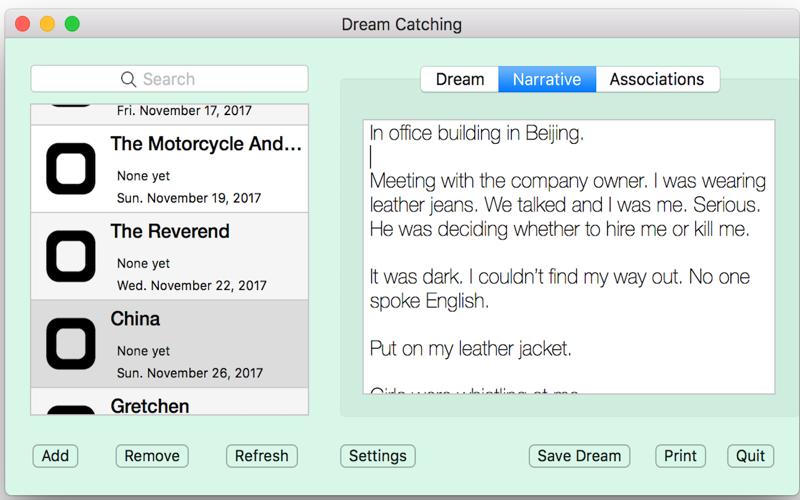Select the China dream title
Screen dimensions: 800x500
tap(135, 319)
